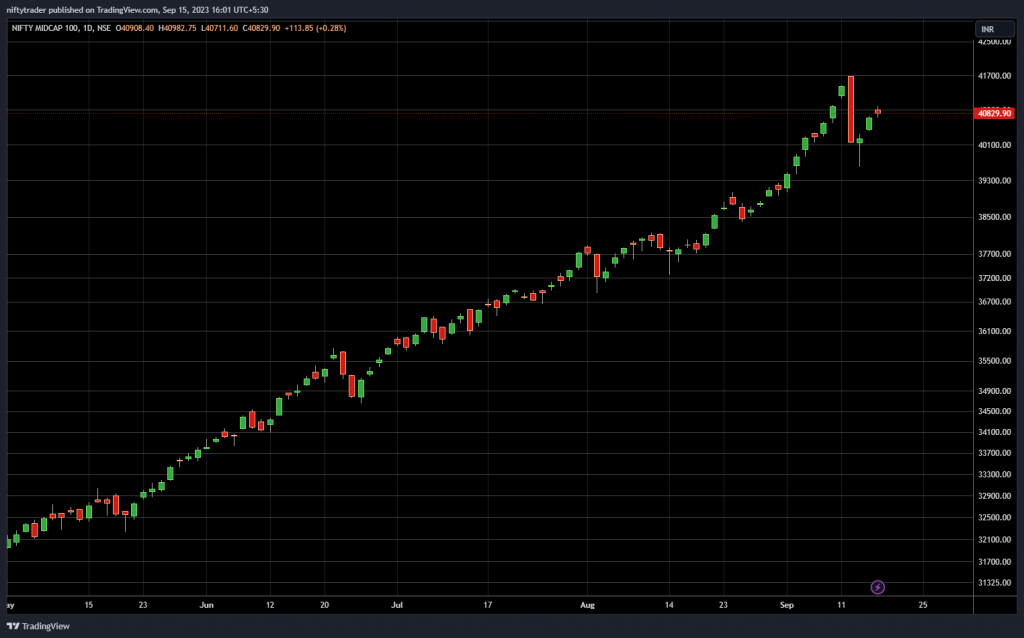Click the 20 date label before Jul
Screen dimensions: 1024x638
click(325, 605)
